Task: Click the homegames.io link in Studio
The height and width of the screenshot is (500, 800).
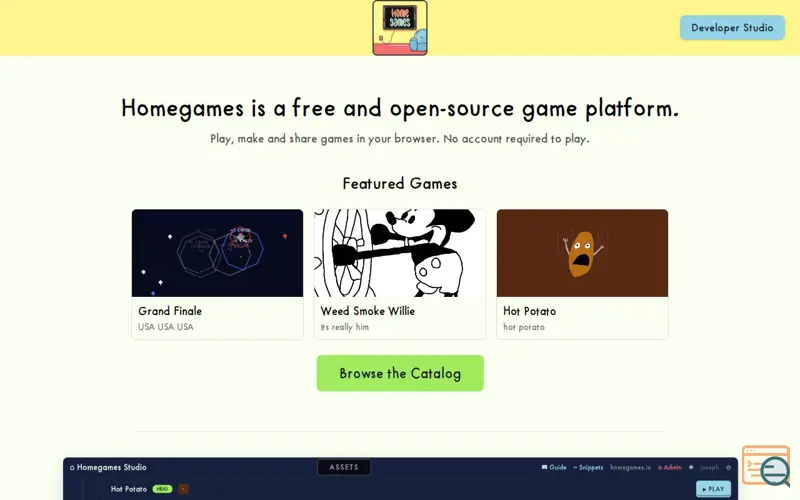Action: (631, 467)
